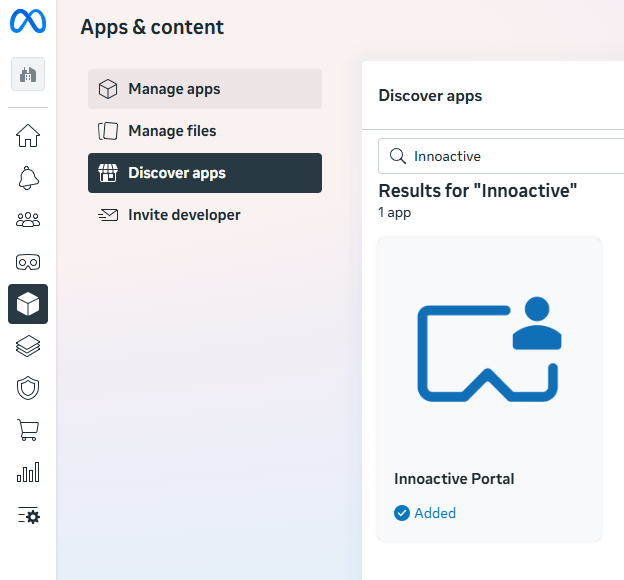This screenshot has width=624, height=580.
Task: Click the highlighted cube Apps icon
Action: tap(28, 304)
